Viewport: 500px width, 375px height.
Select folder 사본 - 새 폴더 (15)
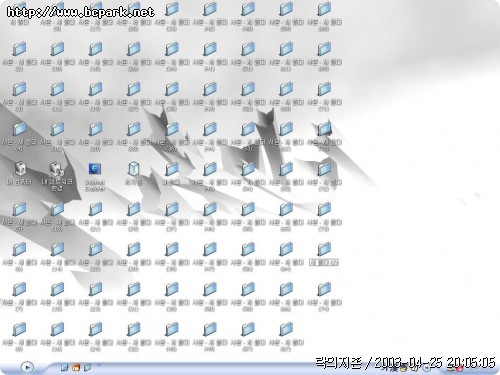[57, 296]
